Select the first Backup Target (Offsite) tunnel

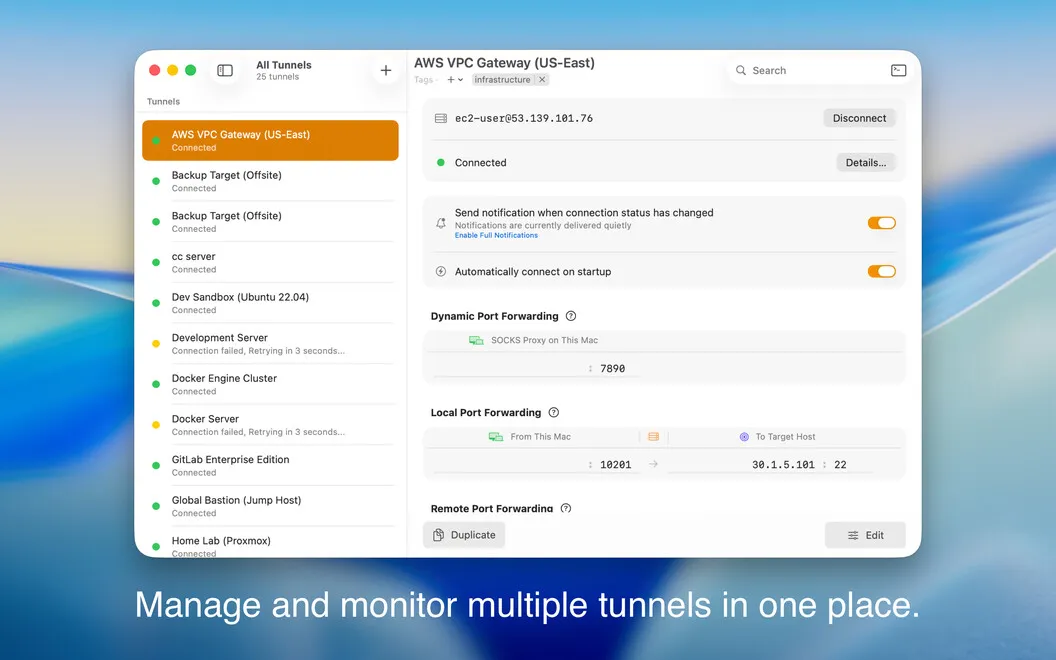270,181
